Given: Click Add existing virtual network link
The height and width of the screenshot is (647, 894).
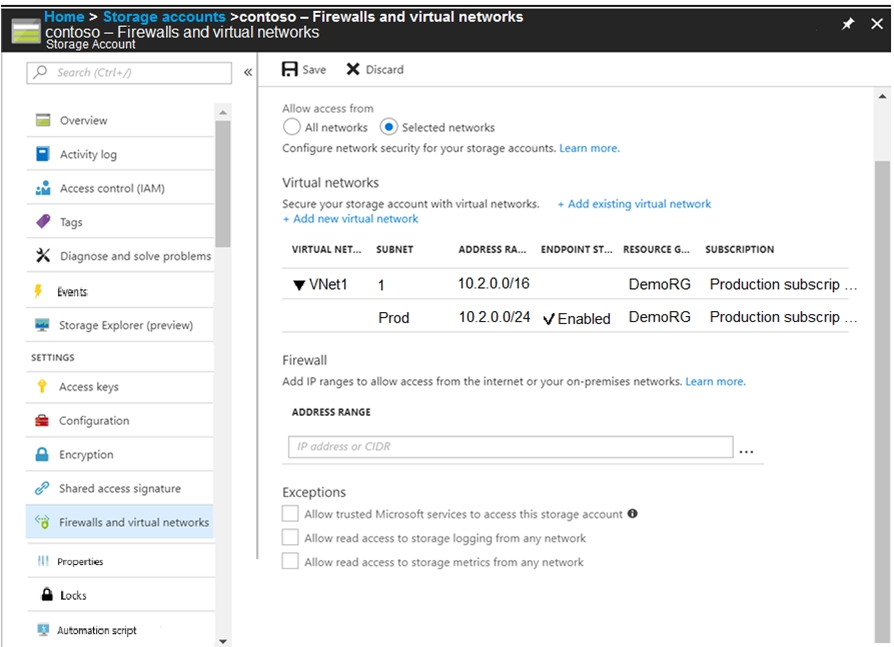Looking at the screenshot, I should pos(634,204).
